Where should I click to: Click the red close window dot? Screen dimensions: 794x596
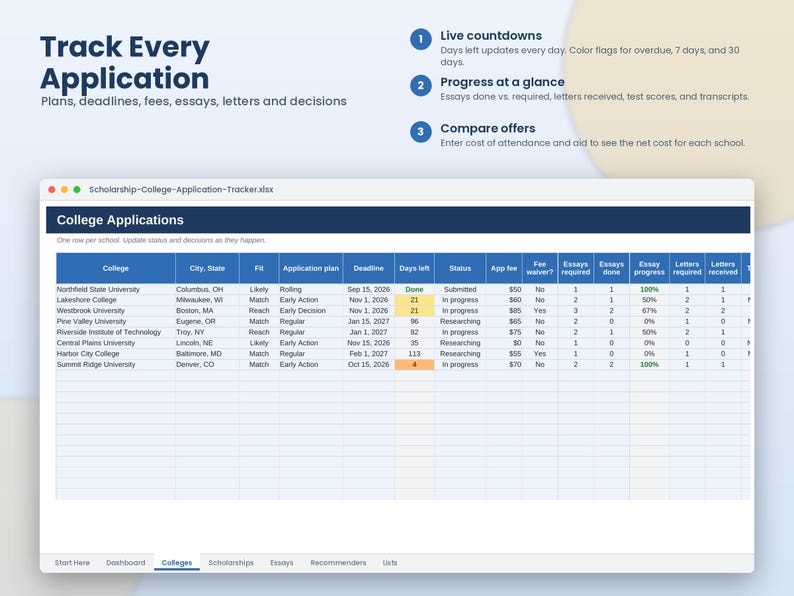point(52,189)
